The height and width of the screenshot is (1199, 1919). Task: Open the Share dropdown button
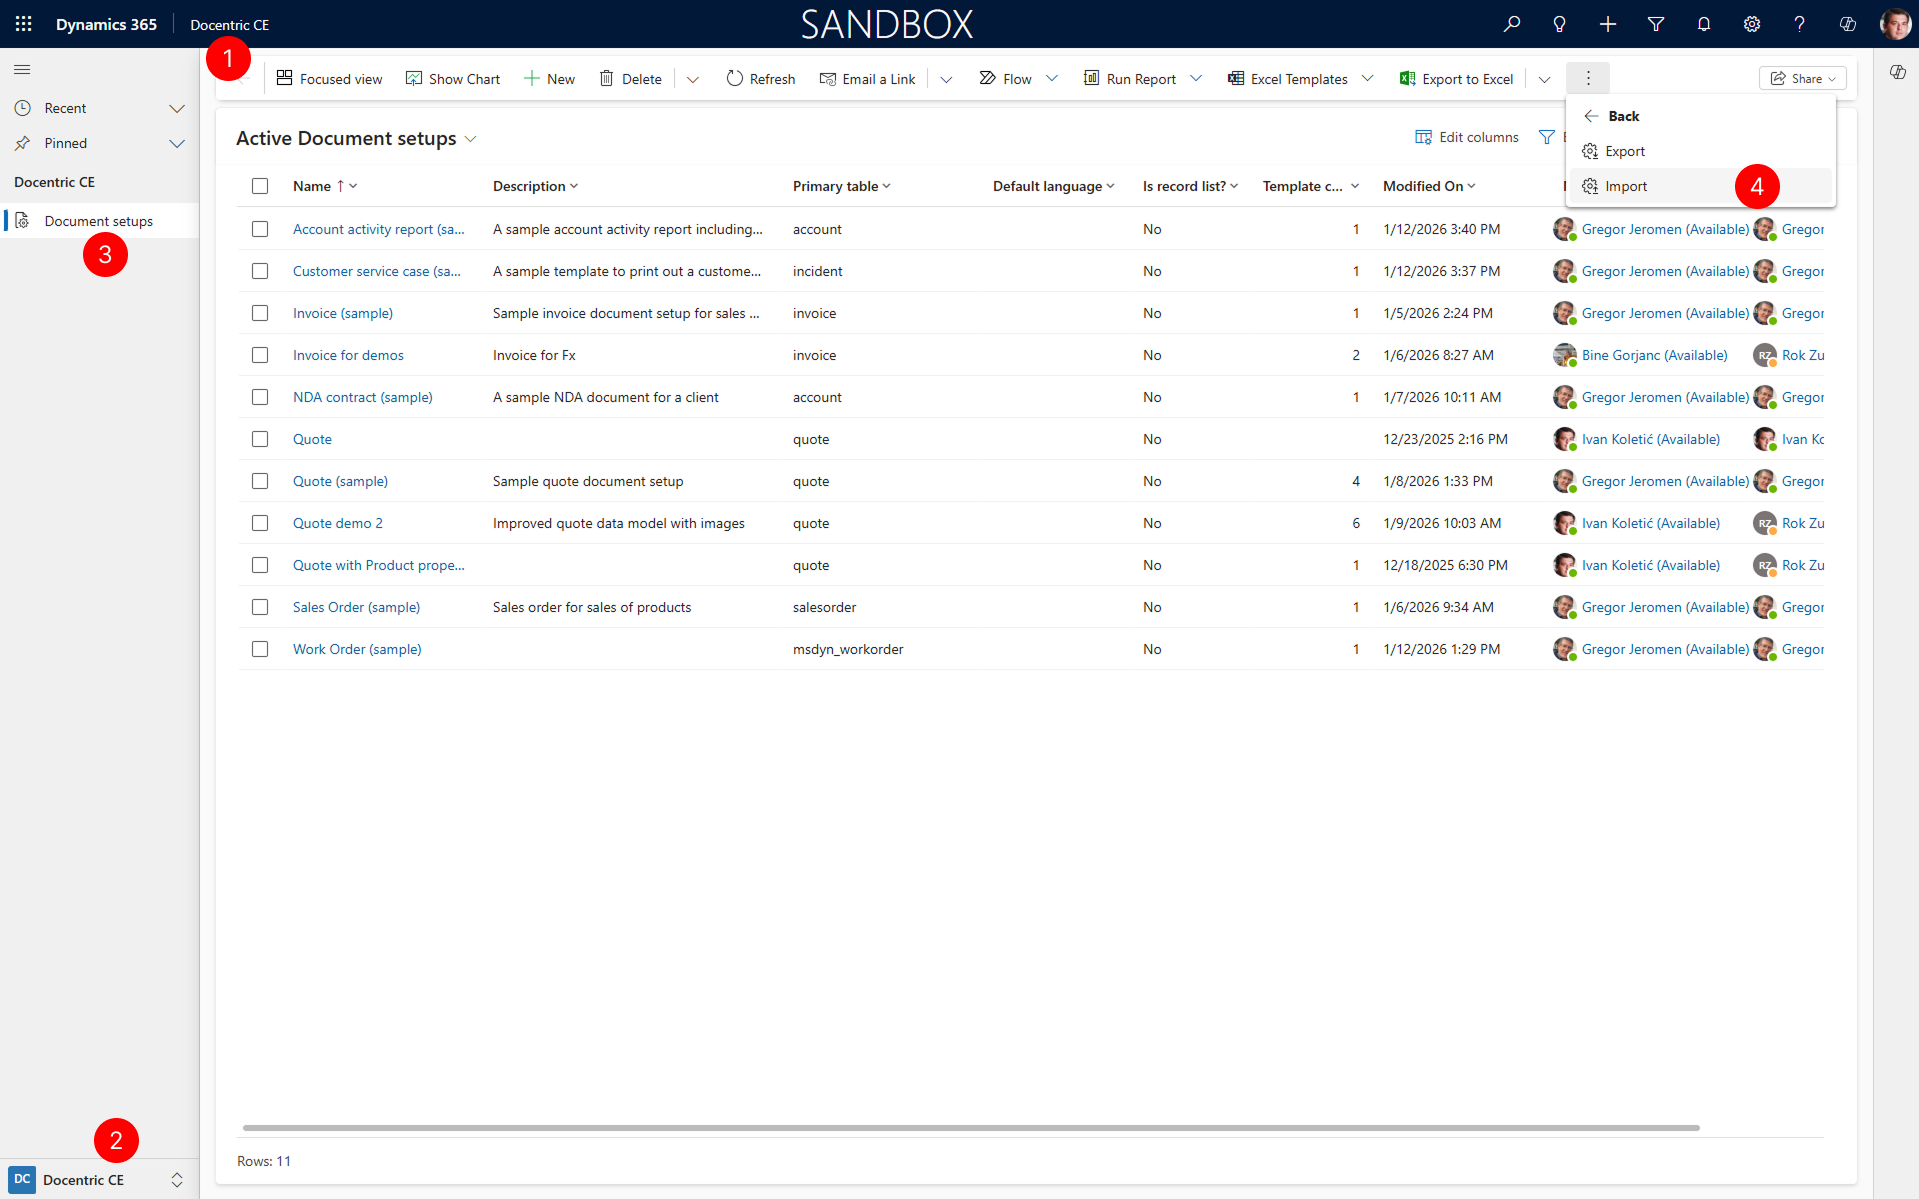1803,78
